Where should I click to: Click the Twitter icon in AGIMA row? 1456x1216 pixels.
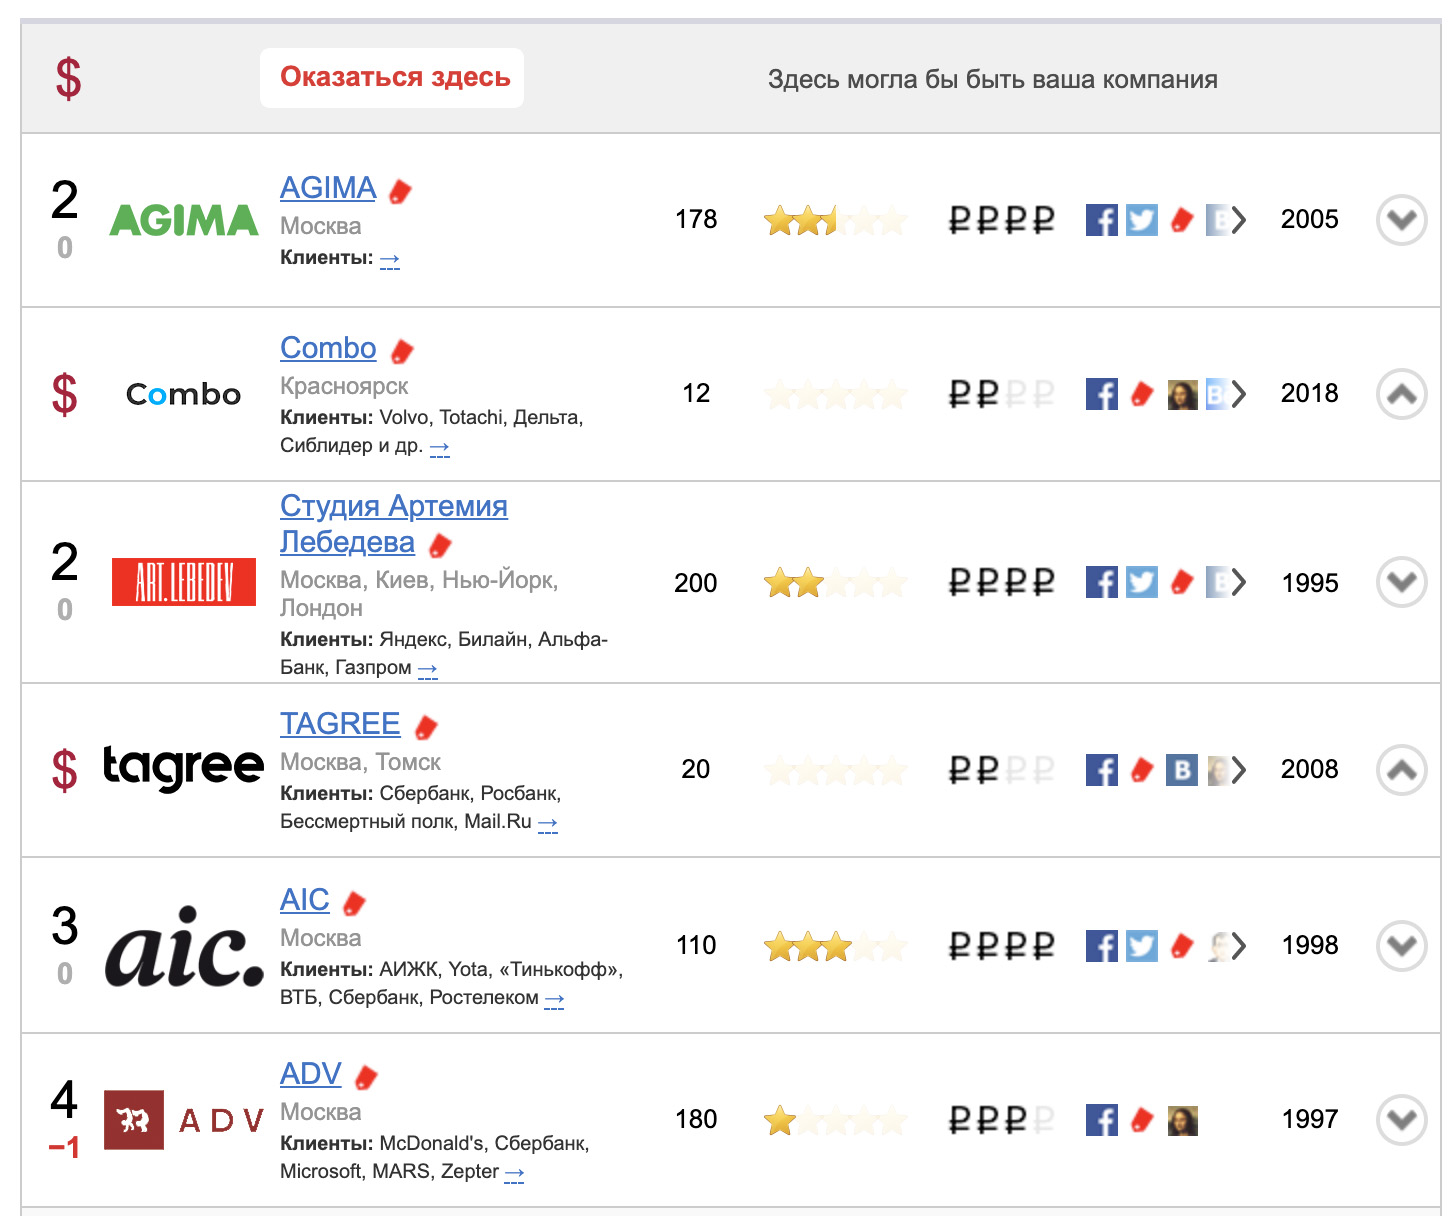(1141, 220)
